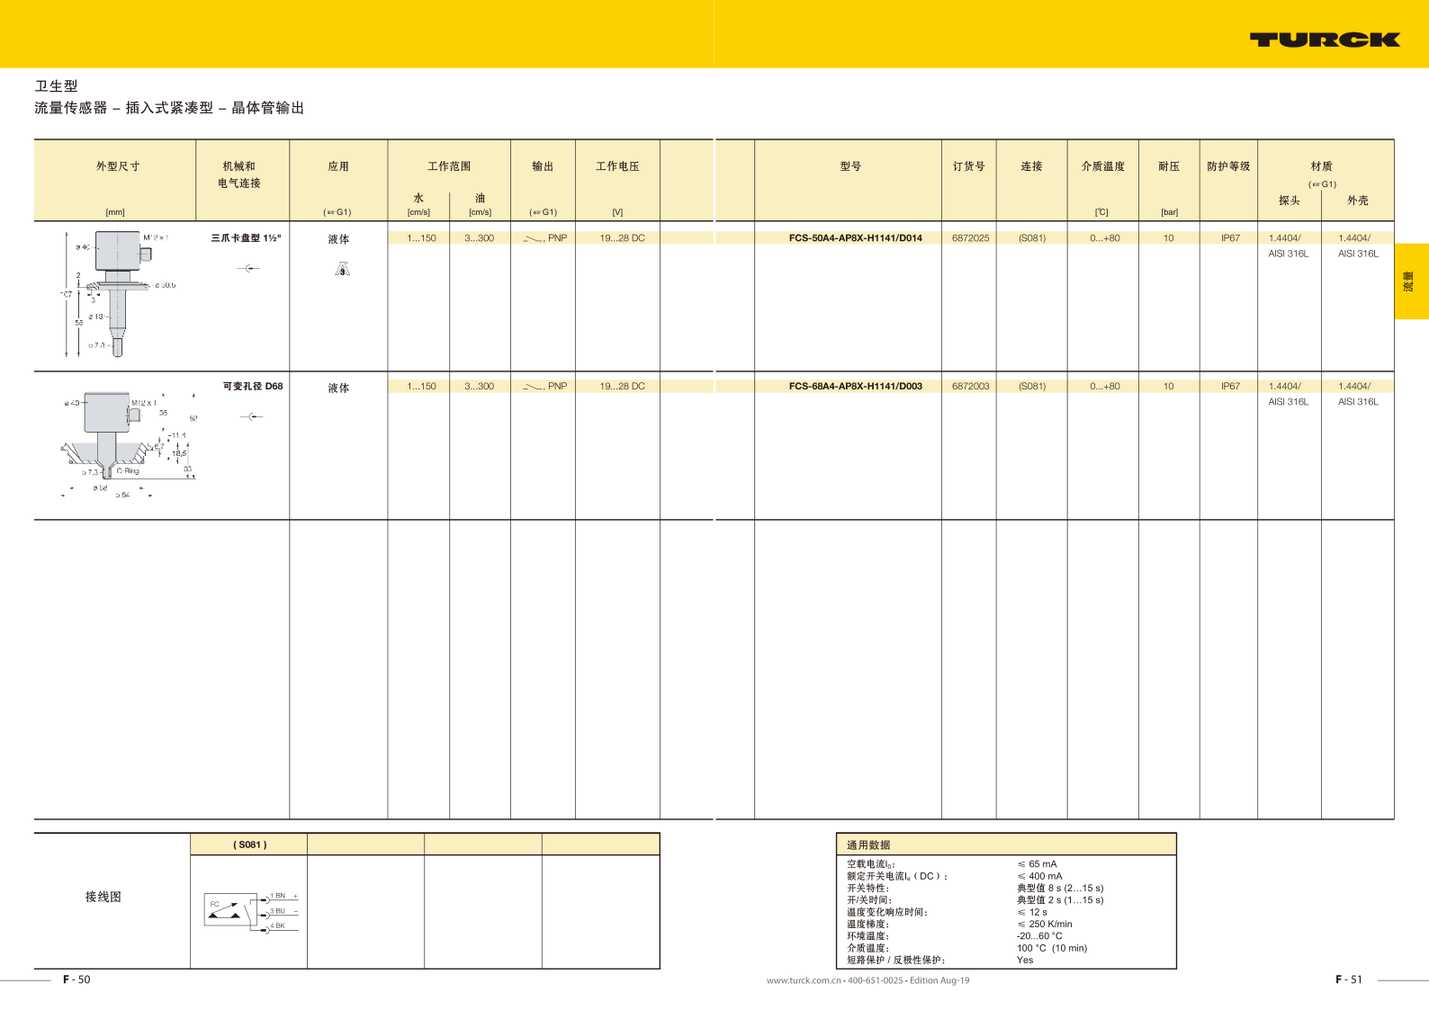Click the 水 sub-header under 工作范围
The image size is (1429, 1010).
click(419, 198)
